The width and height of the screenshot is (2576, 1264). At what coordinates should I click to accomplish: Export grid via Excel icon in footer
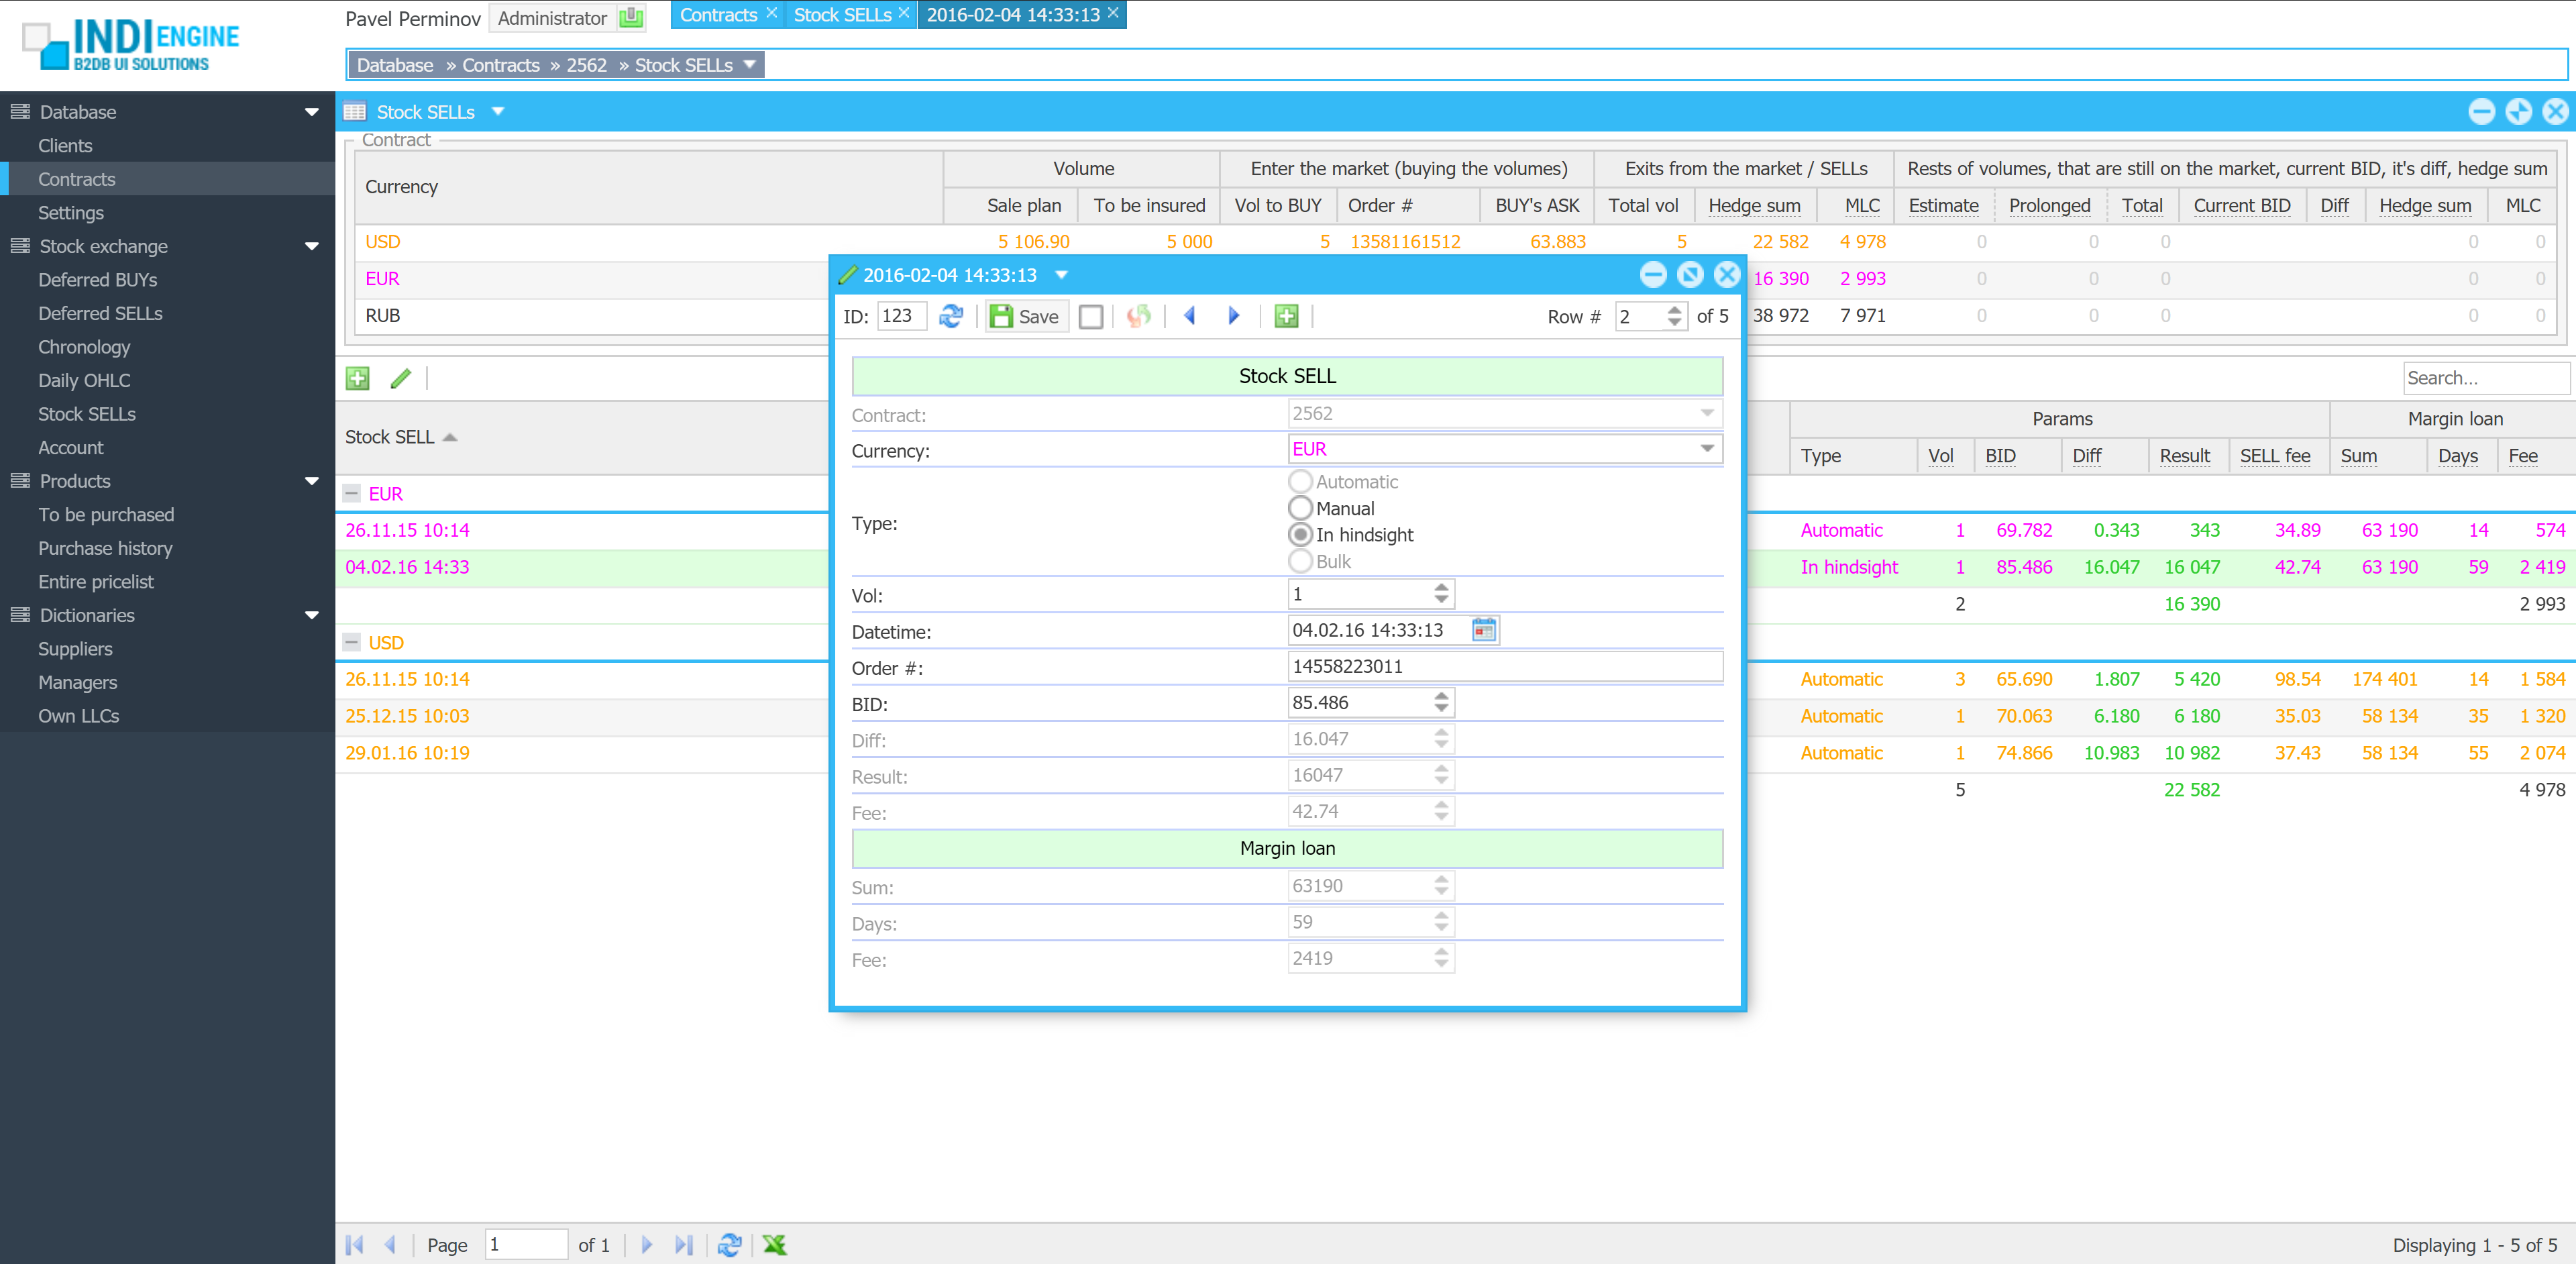pyautogui.click(x=774, y=1244)
